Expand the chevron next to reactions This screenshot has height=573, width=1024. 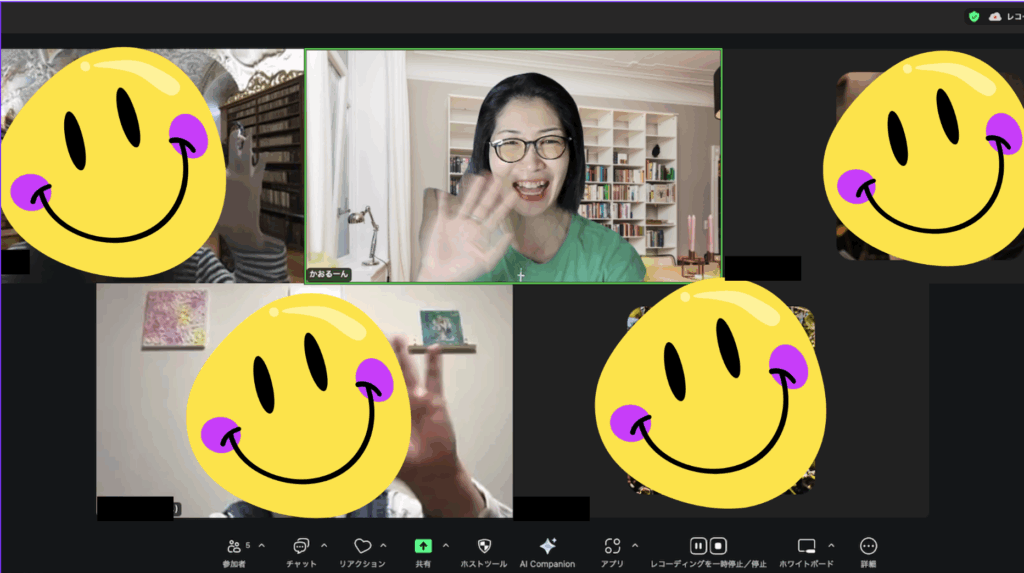[x=384, y=546]
